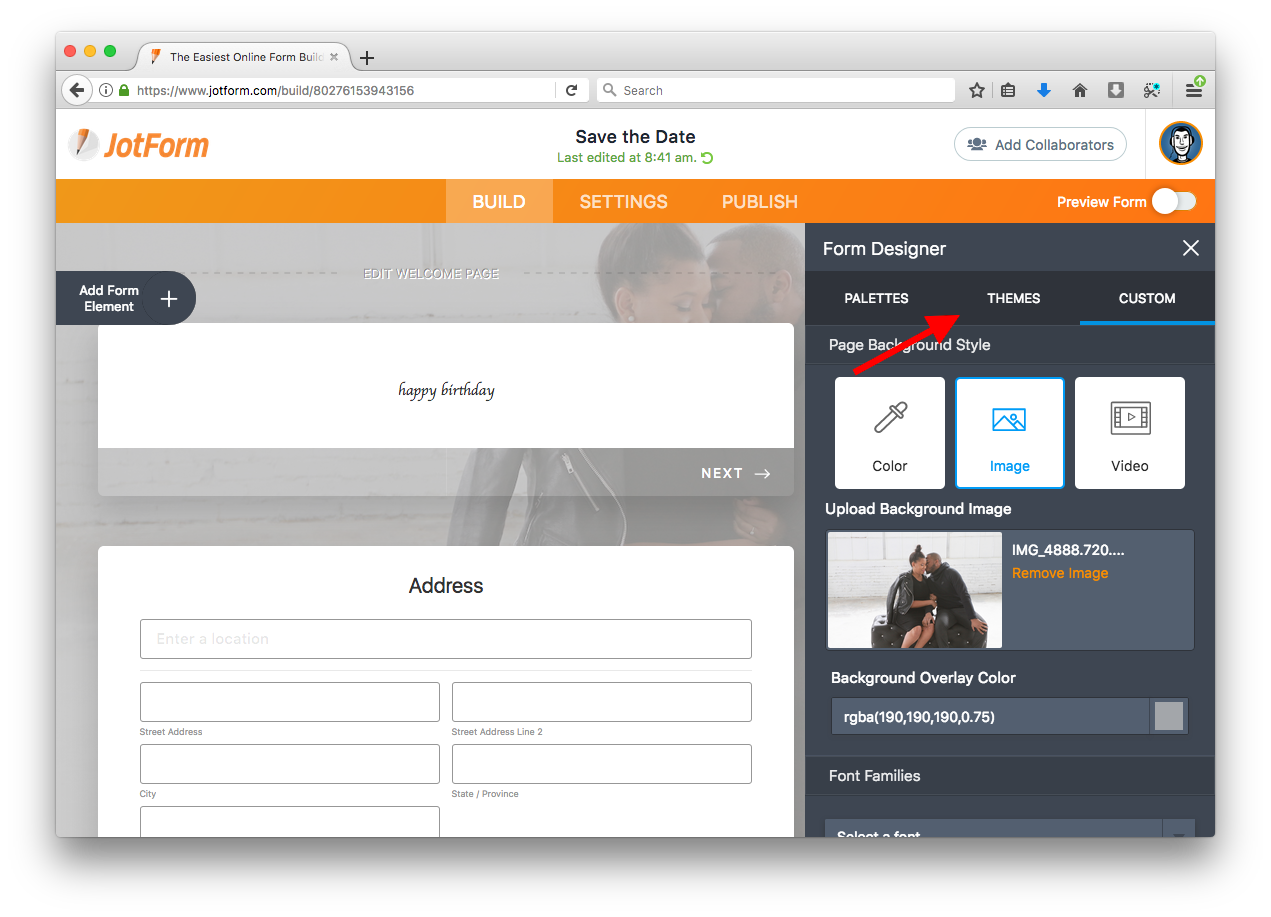Open the Background Overlay Color swatch
This screenshot has width=1271, height=917.
tap(1168, 716)
